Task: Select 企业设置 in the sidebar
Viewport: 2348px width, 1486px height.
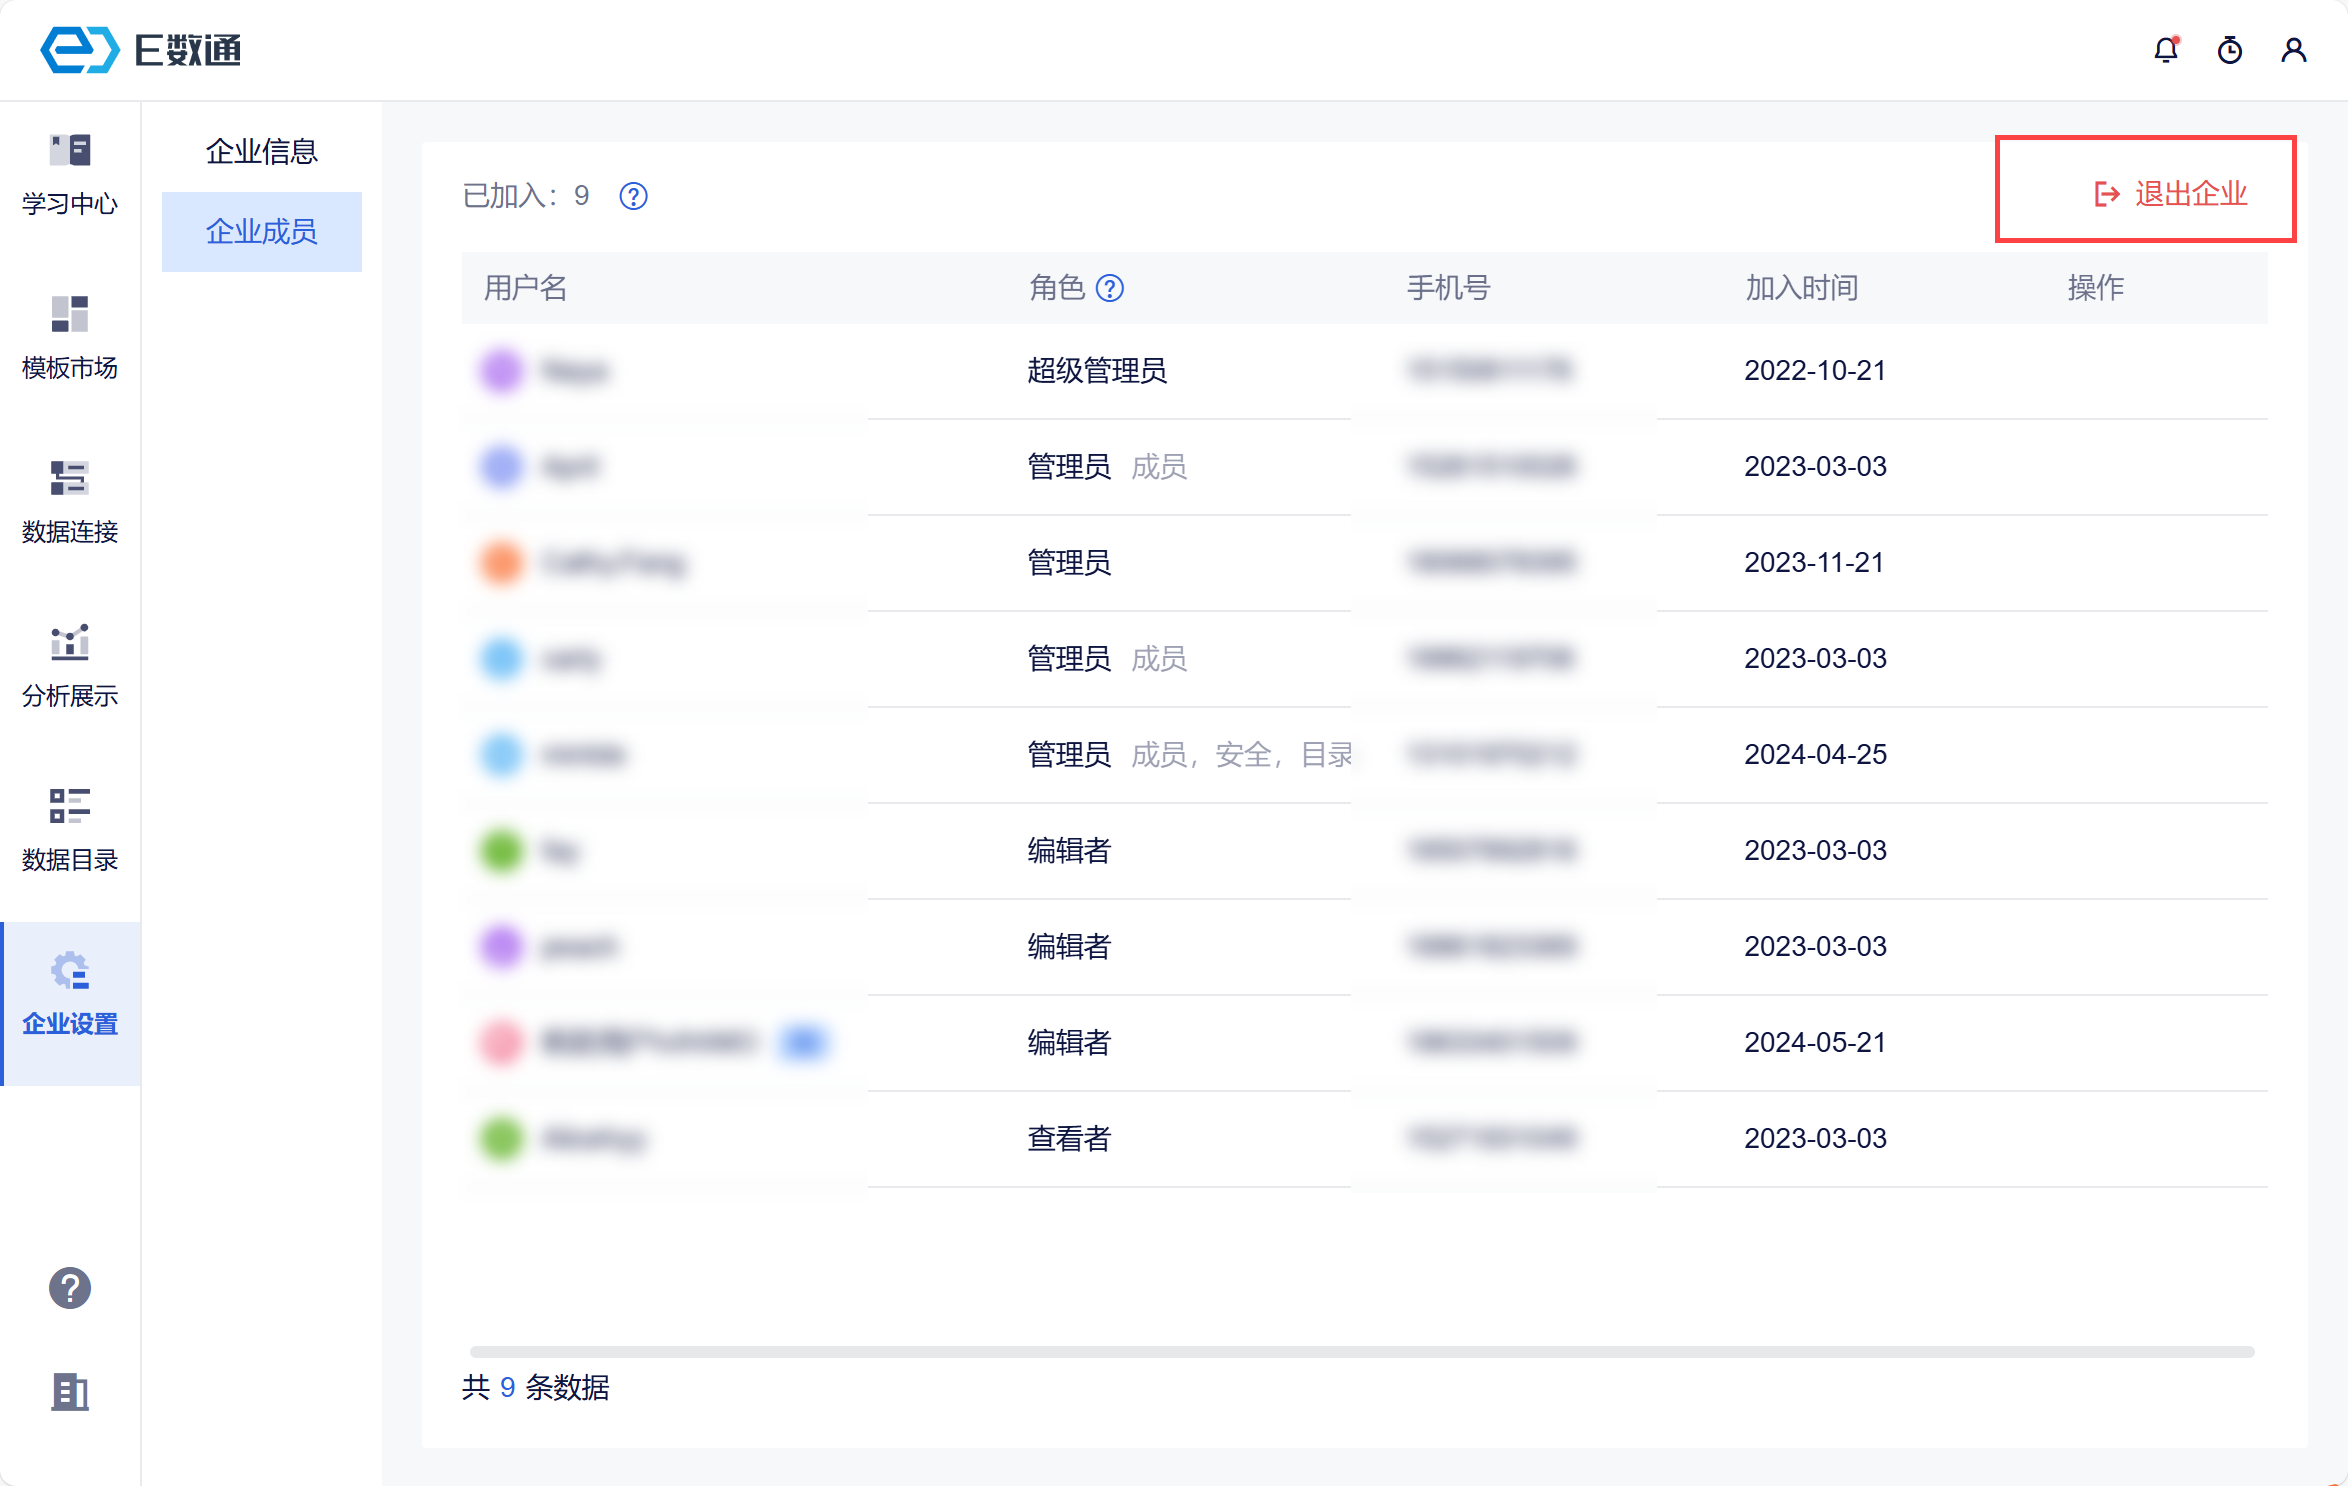Action: pos(70,995)
